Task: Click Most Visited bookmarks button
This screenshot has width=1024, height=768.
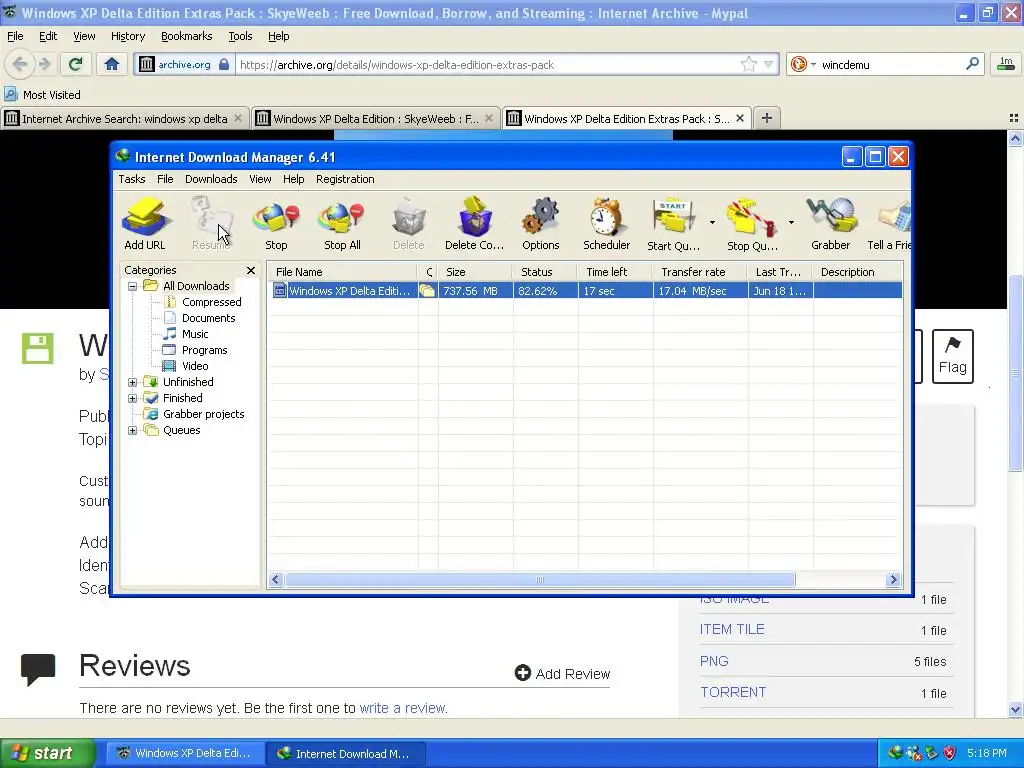Action: pos(43,95)
